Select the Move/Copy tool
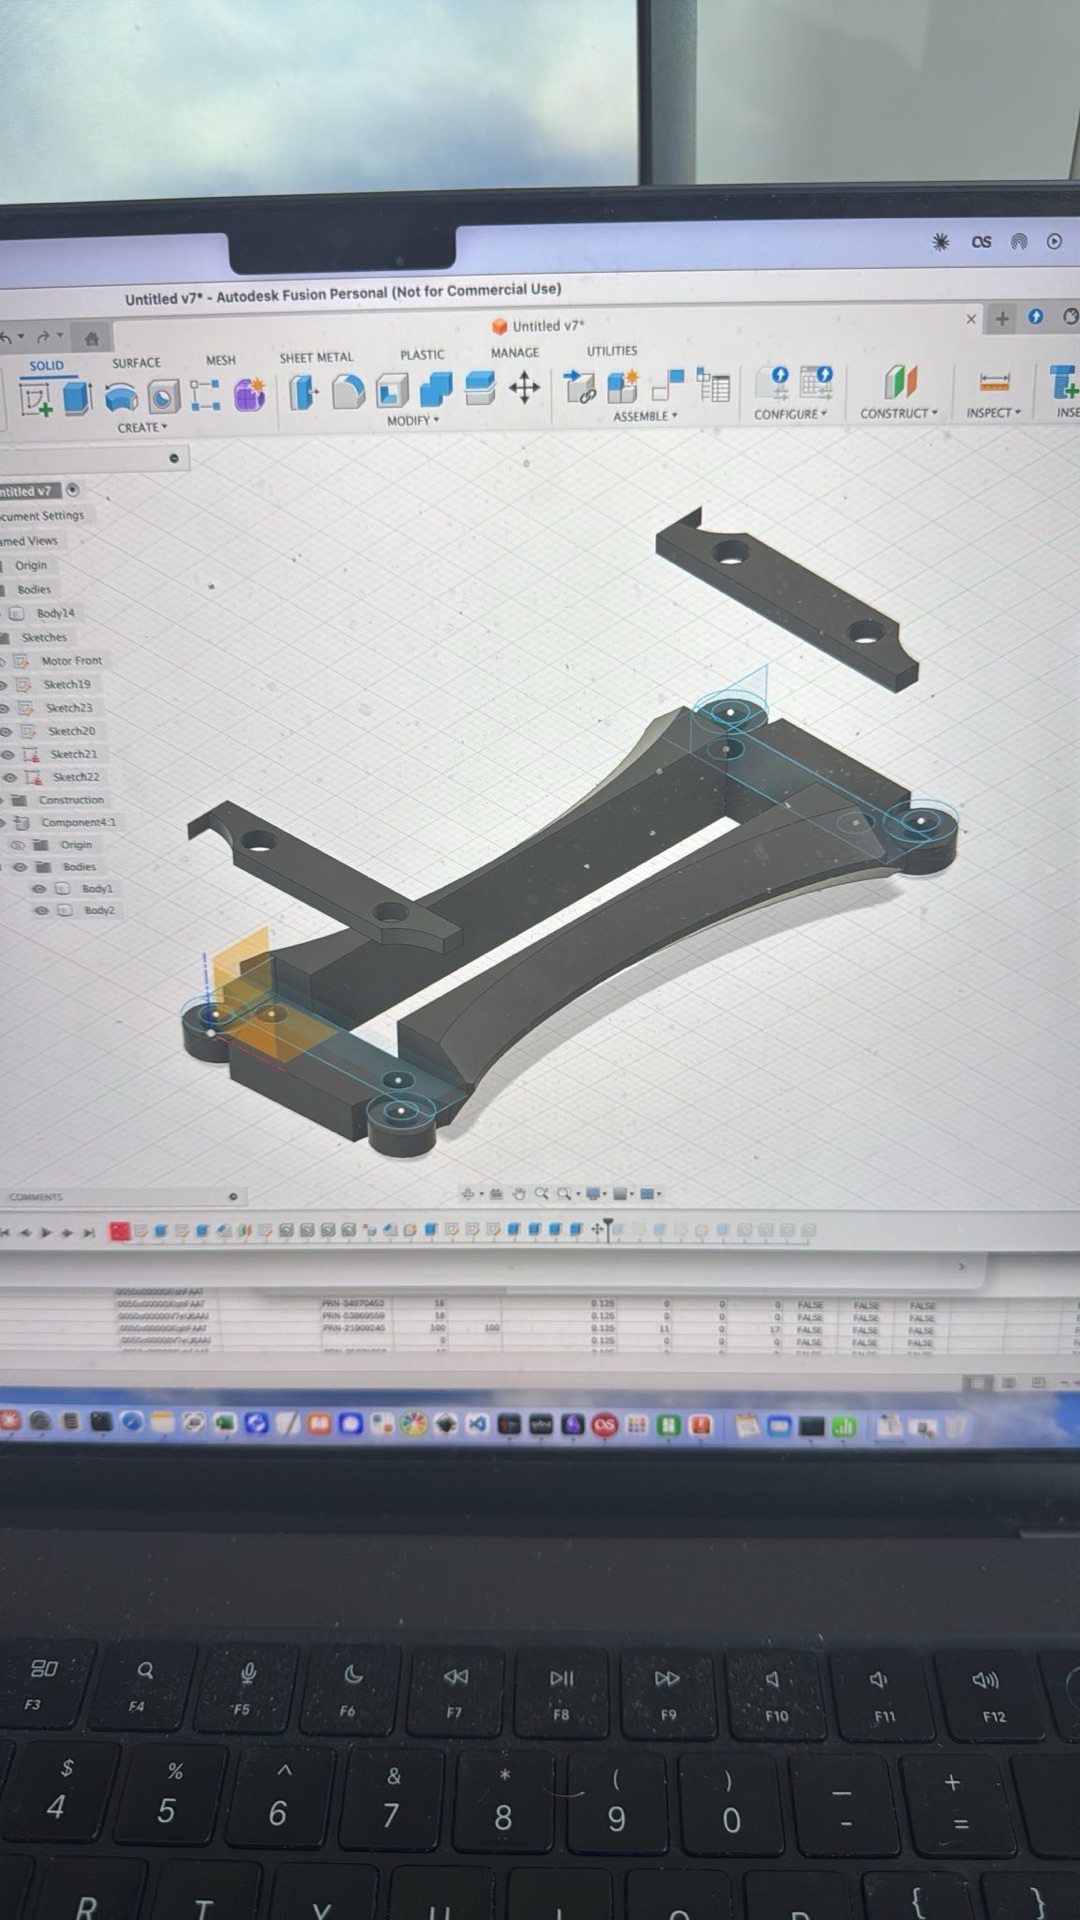The image size is (1080, 1920). [x=524, y=387]
